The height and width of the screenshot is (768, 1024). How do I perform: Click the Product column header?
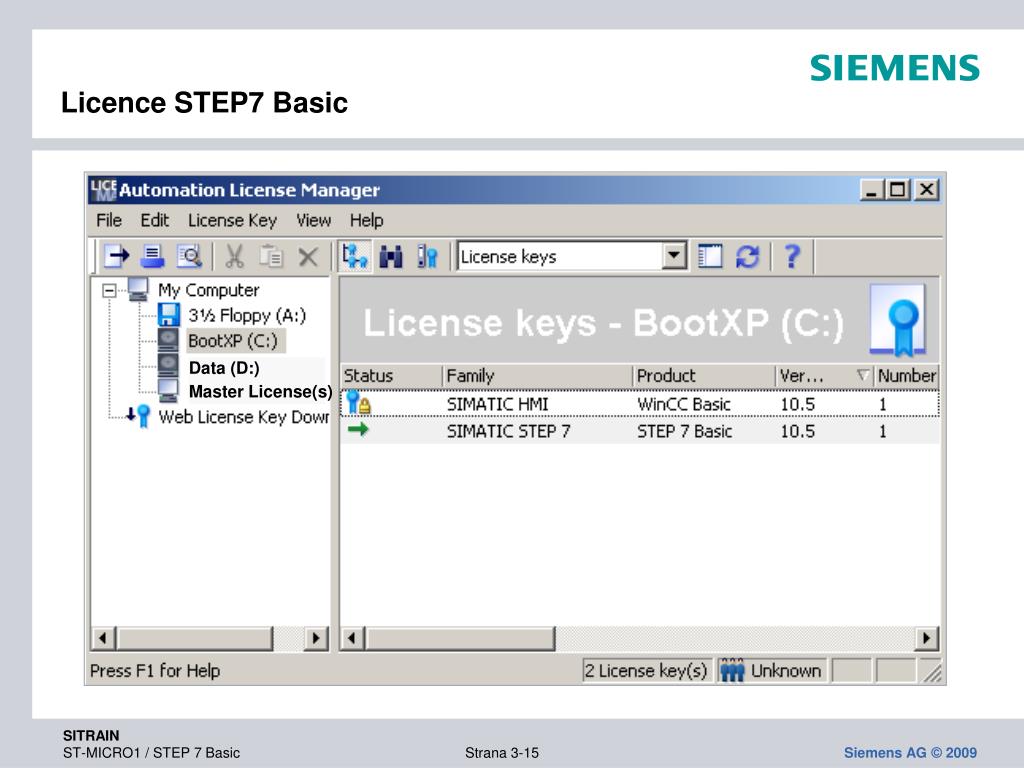[704, 376]
